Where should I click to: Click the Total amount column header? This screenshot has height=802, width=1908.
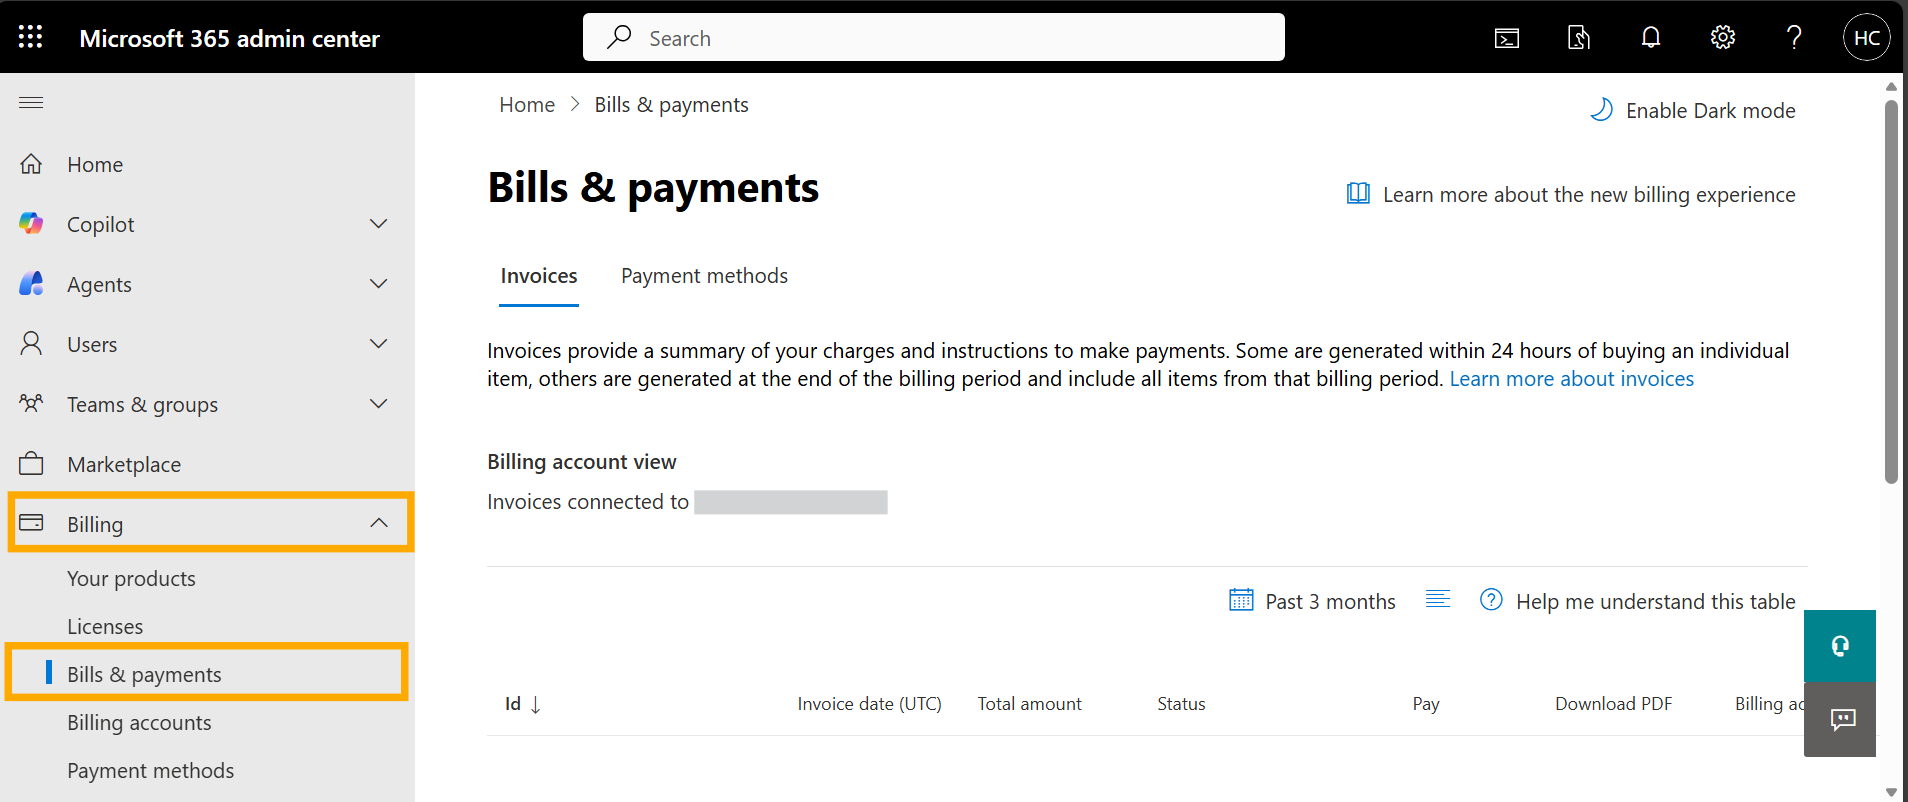pos(1029,704)
